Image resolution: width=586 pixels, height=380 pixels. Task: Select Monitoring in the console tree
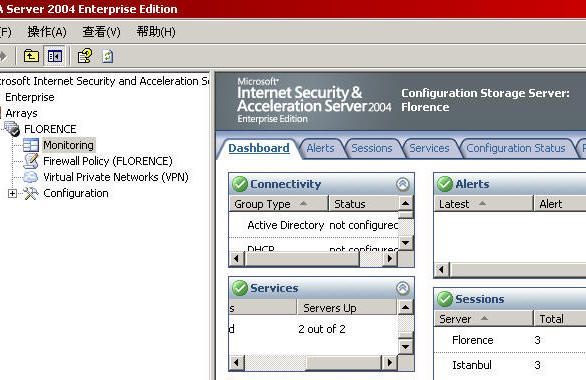(68, 145)
